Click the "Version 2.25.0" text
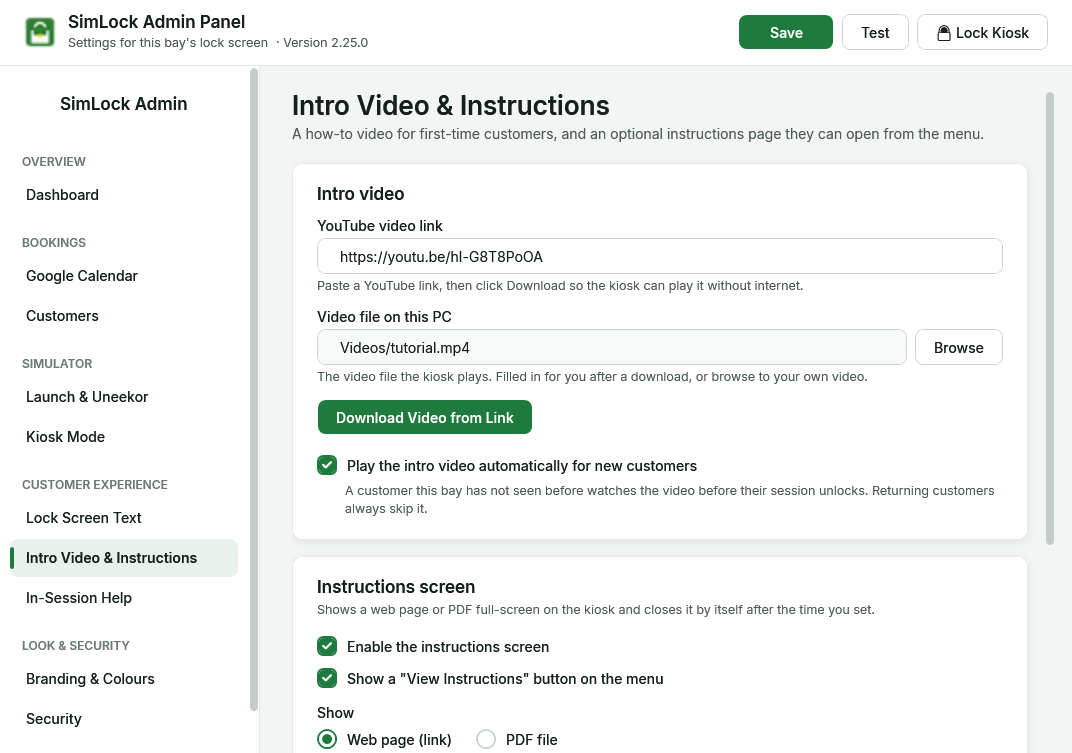Image resolution: width=1072 pixels, height=753 pixels. tap(325, 42)
